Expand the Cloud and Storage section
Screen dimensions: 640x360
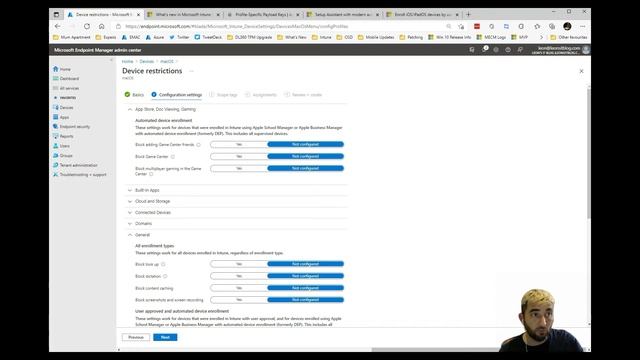(x=130, y=201)
